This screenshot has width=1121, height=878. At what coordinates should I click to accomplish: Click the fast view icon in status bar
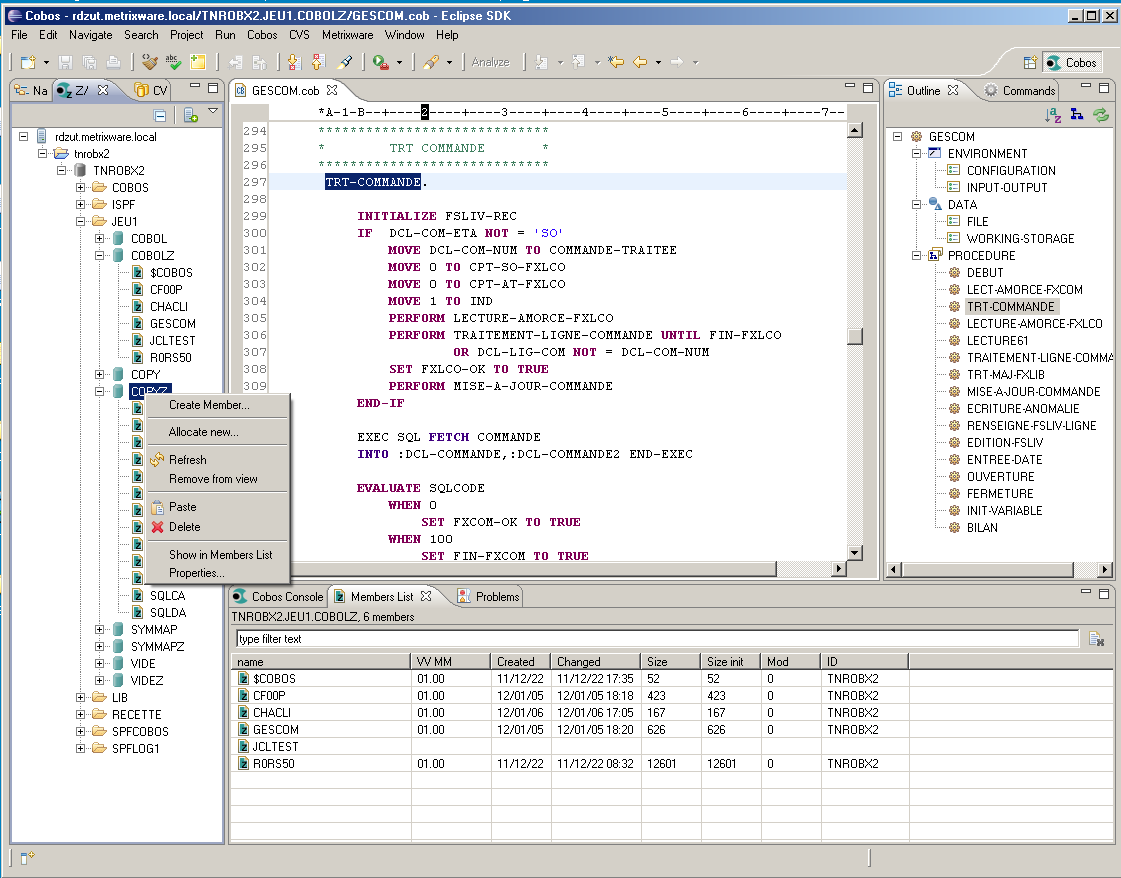click(27, 857)
